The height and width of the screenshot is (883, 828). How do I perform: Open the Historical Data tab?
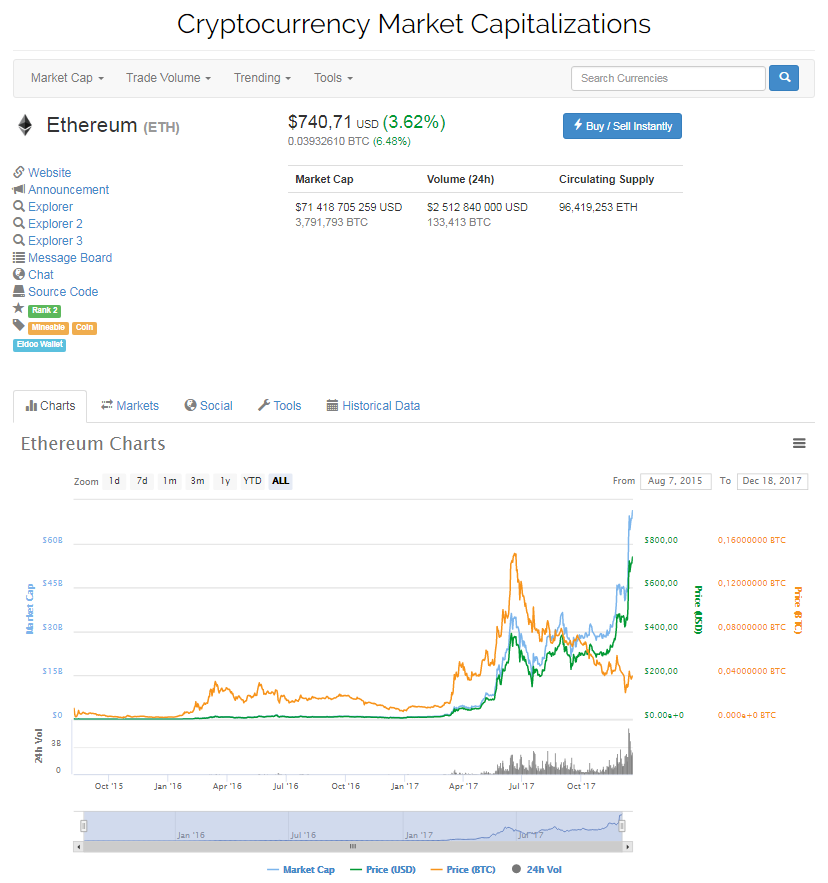click(x=373, y=406)
